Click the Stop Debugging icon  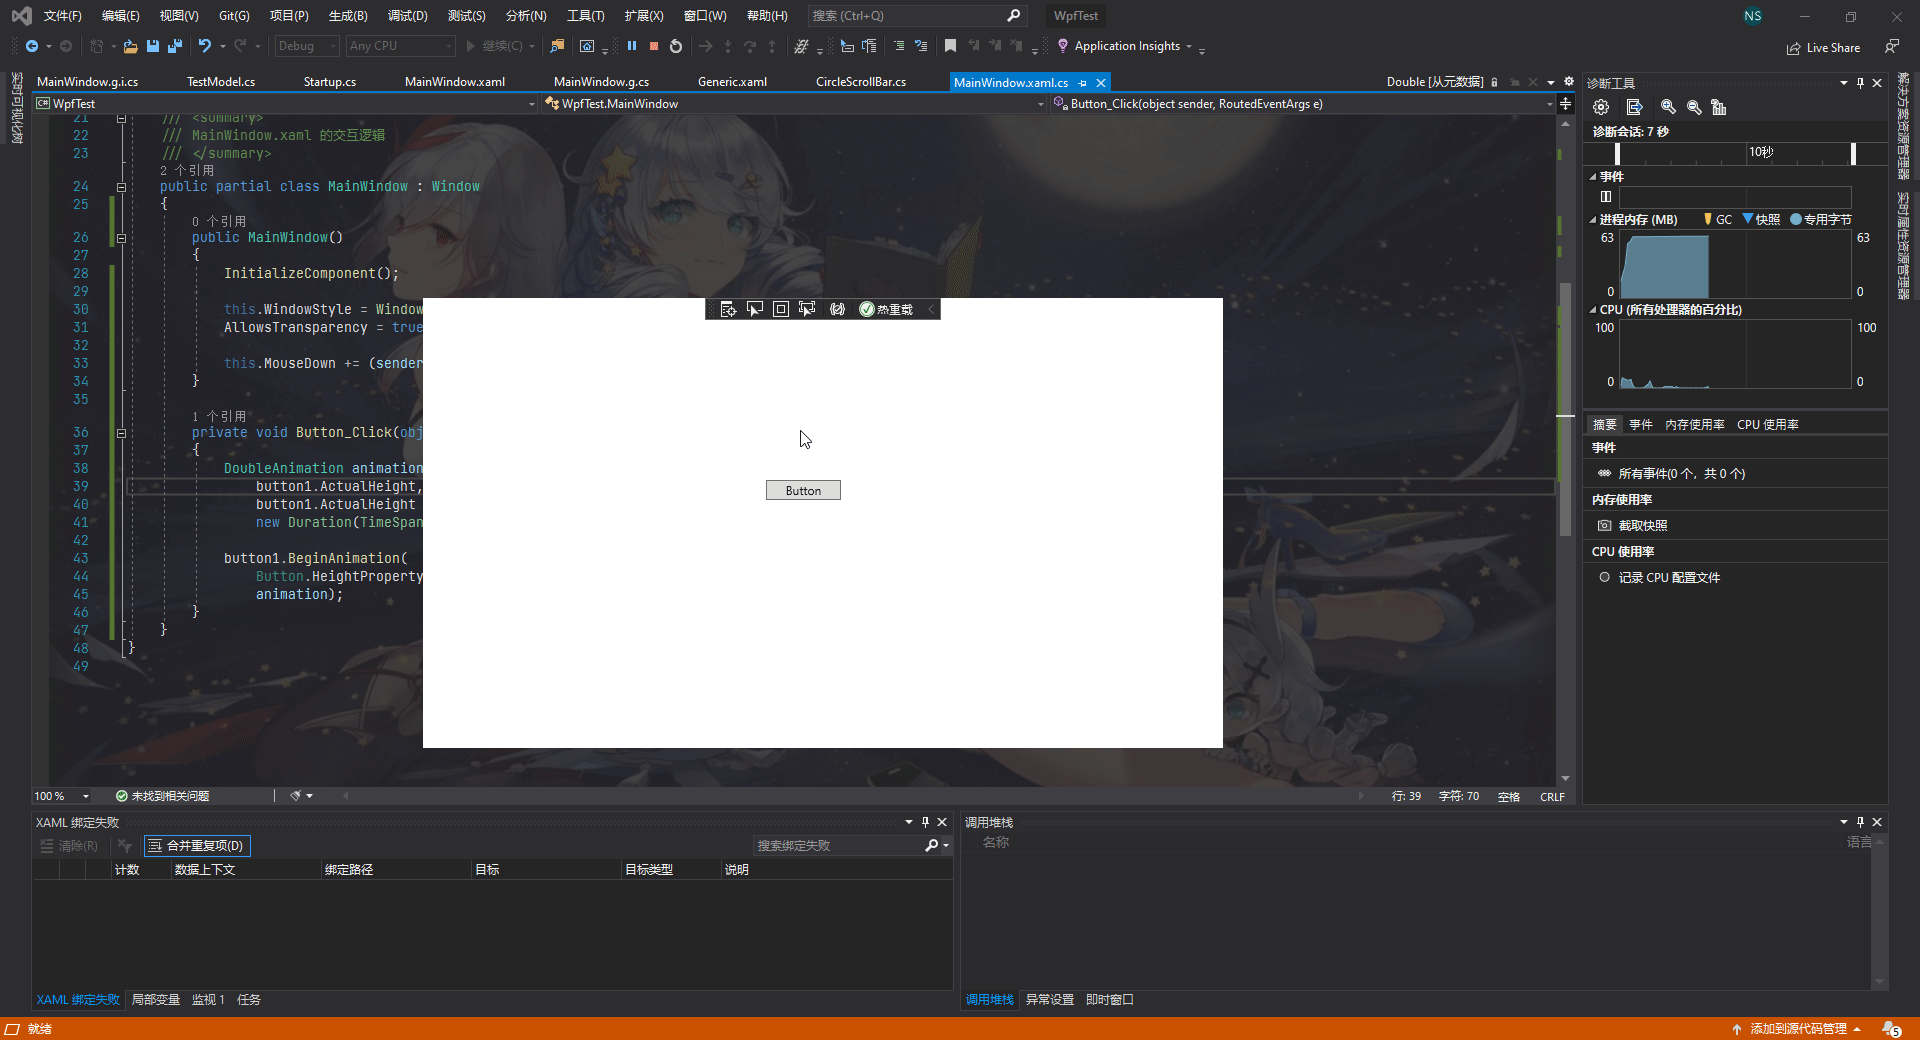tap(653, 46)
